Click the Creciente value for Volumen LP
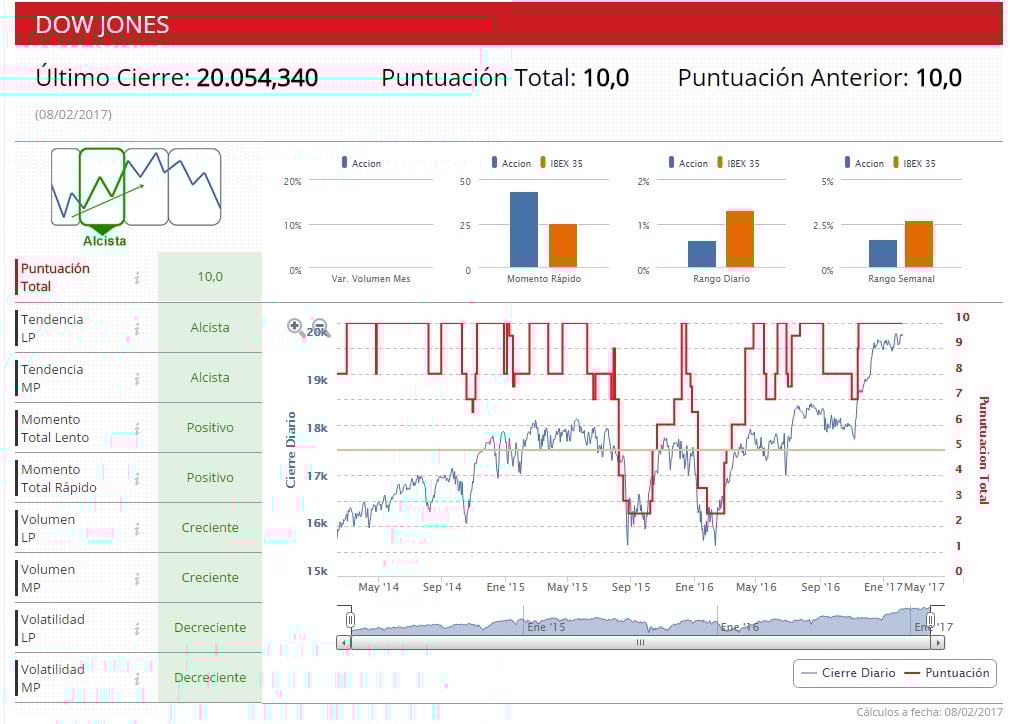 point(210,528)
